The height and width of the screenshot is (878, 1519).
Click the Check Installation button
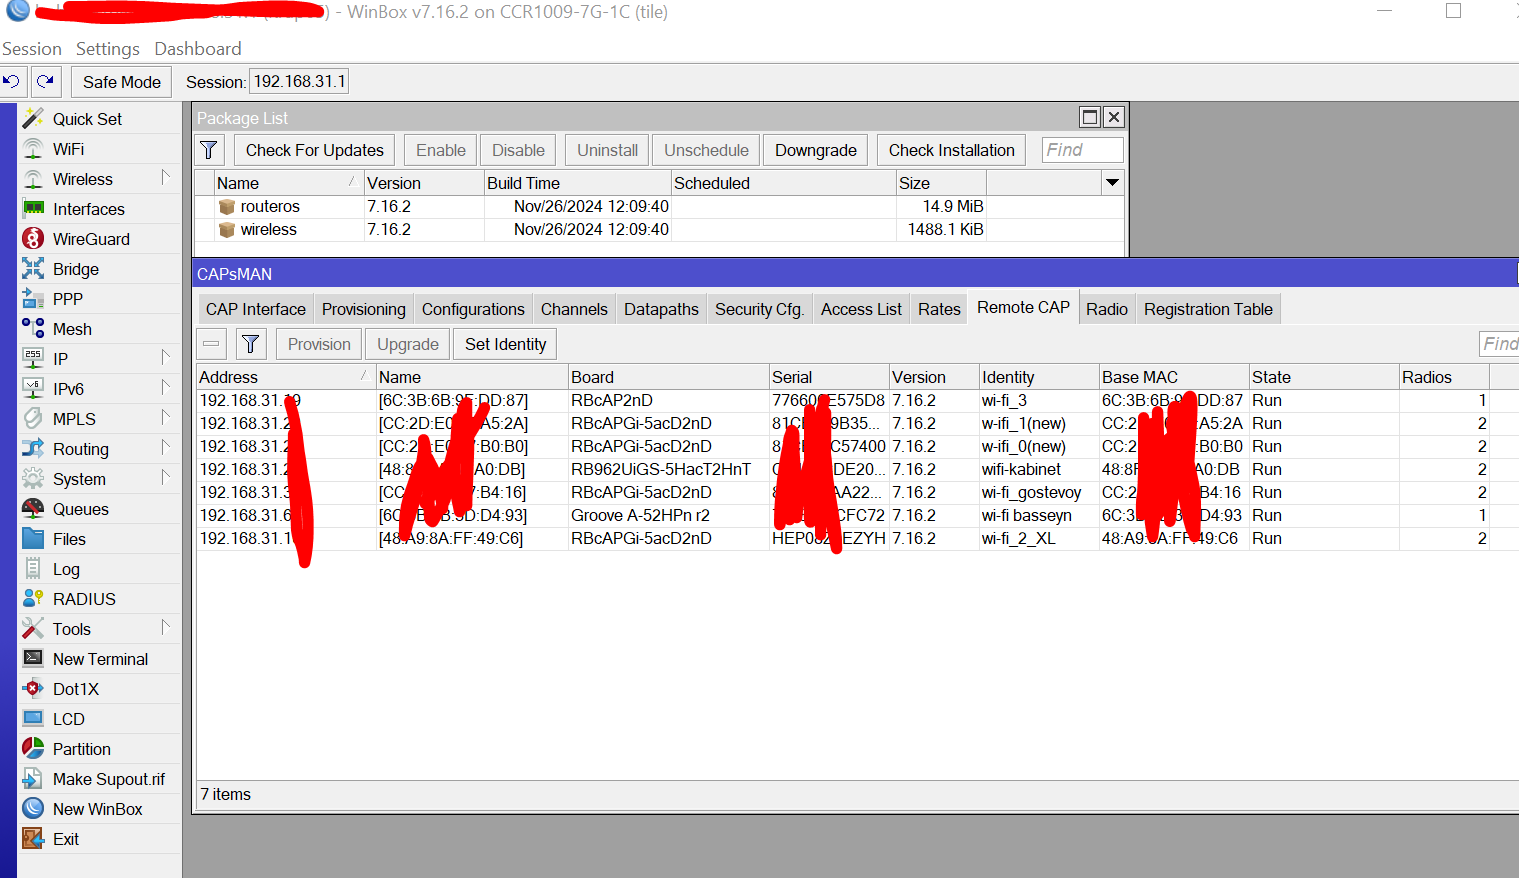[952, 150]
